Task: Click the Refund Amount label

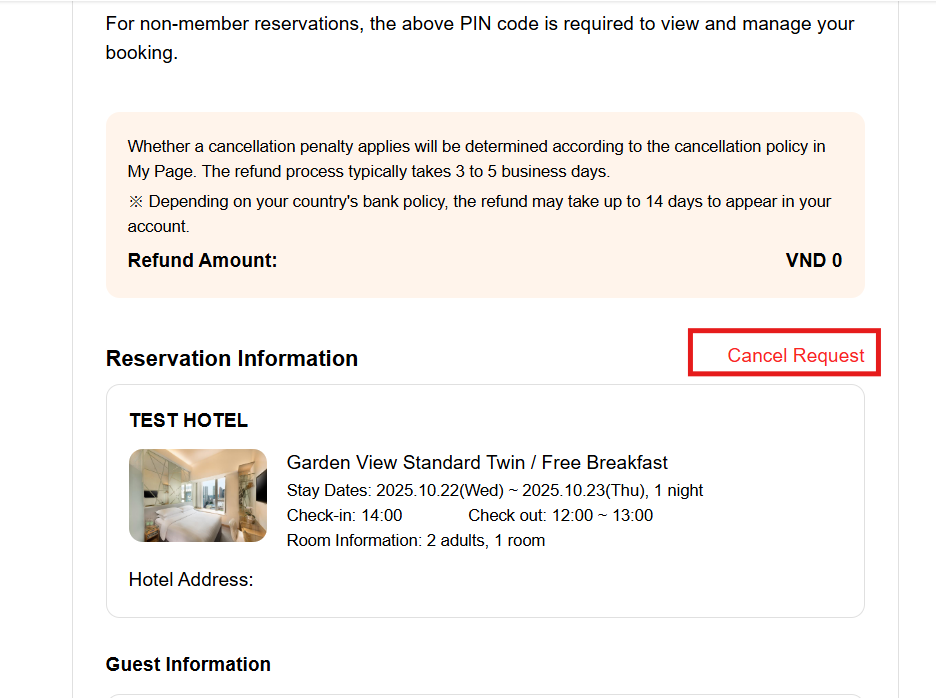Action: [x=202, y=261]
